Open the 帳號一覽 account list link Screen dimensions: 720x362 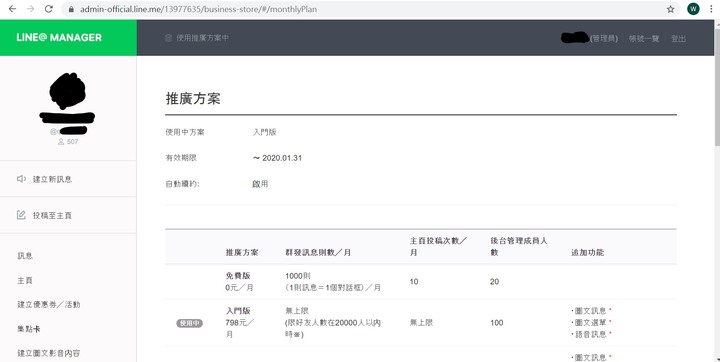(644, 39)
